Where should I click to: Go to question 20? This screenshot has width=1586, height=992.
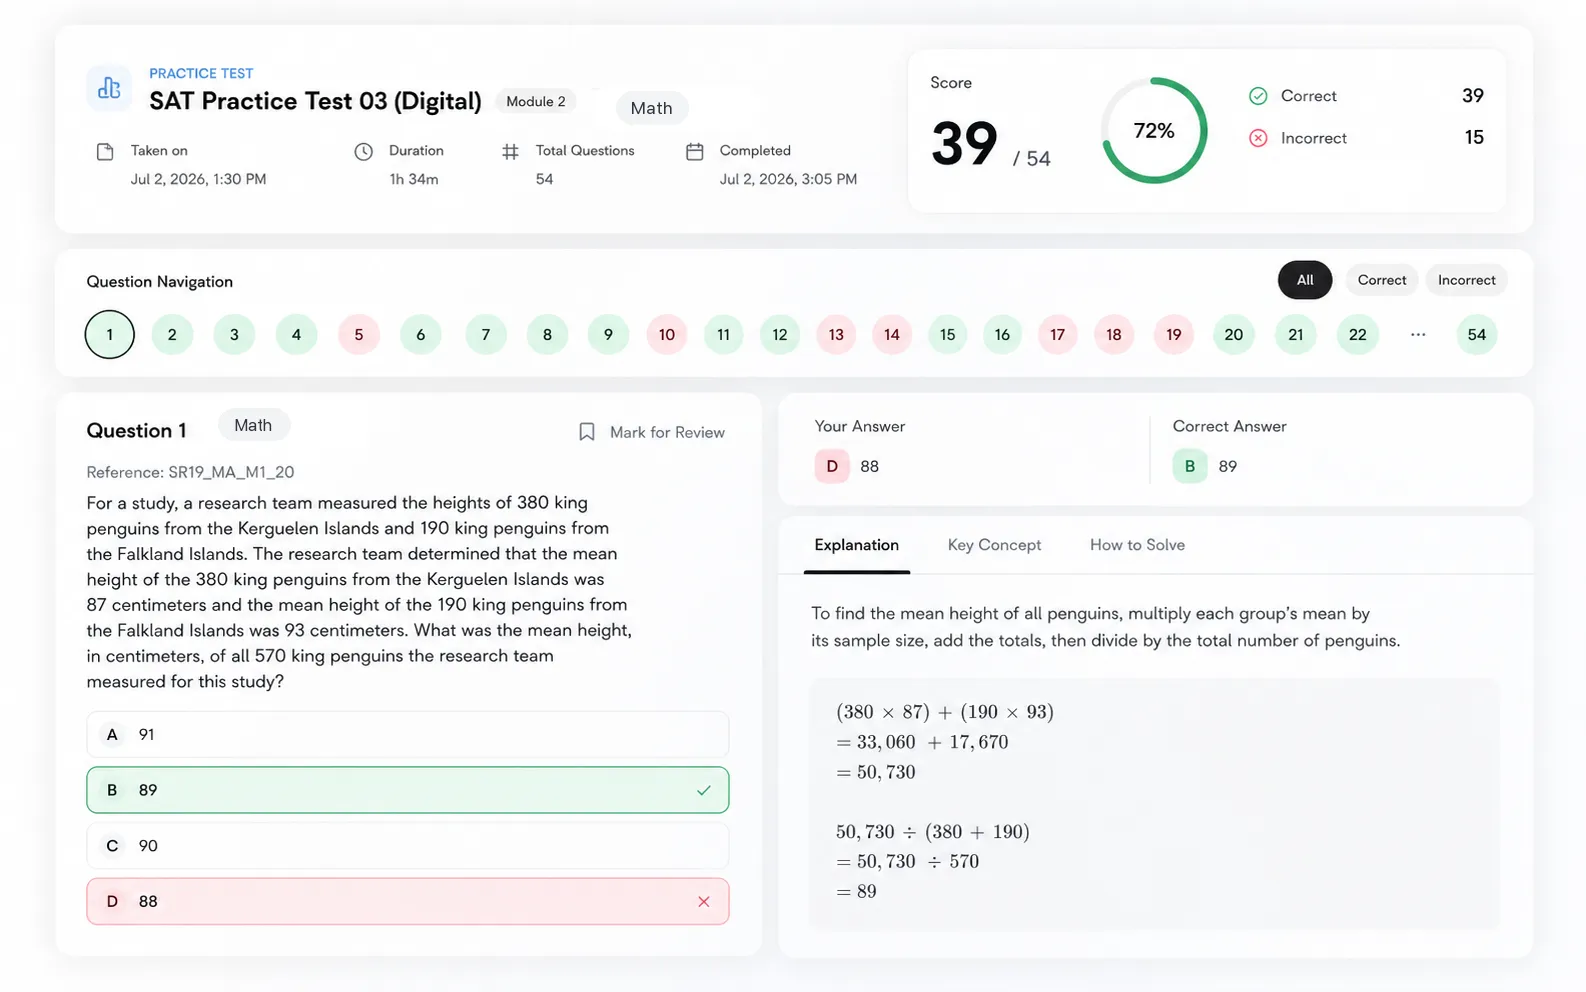click(1234, 334)
